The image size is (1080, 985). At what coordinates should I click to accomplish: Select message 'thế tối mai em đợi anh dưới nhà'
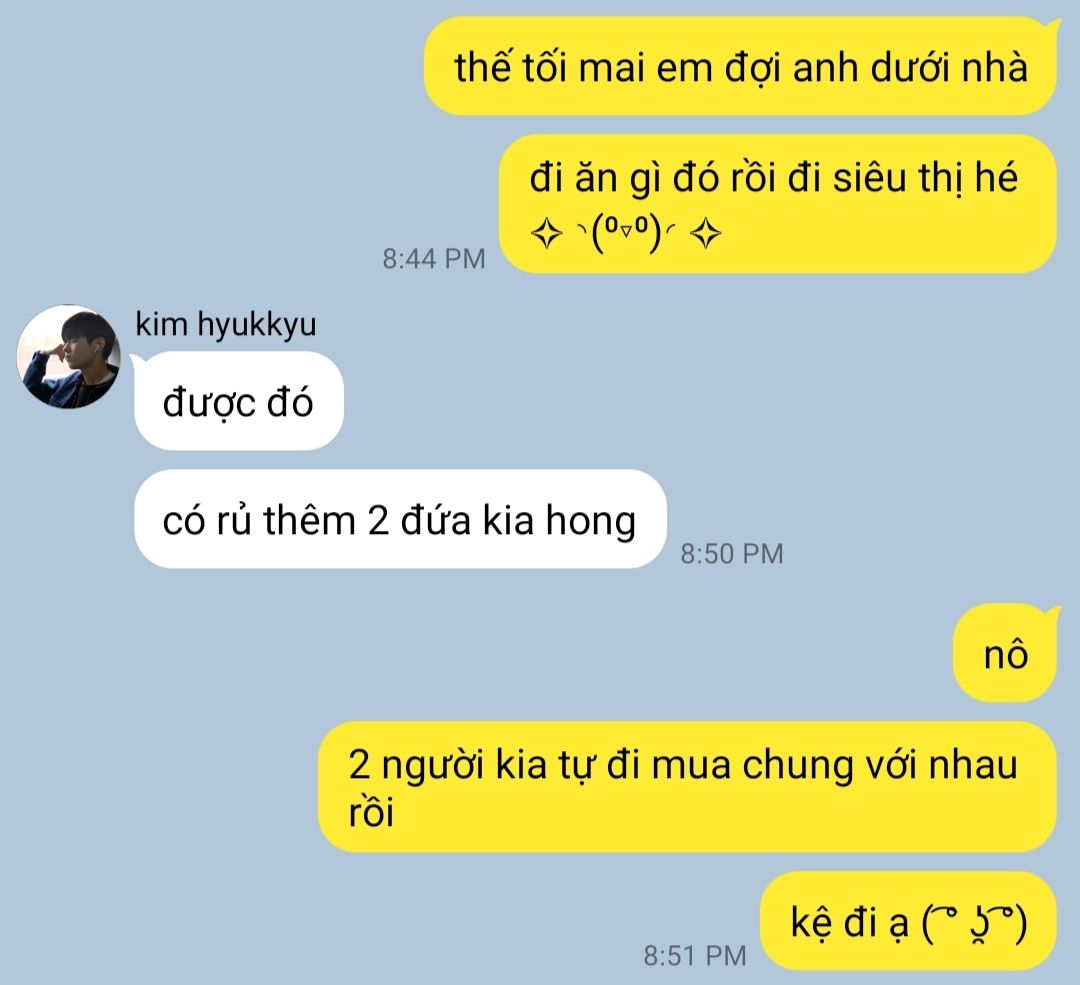click(x=741, y=66)
